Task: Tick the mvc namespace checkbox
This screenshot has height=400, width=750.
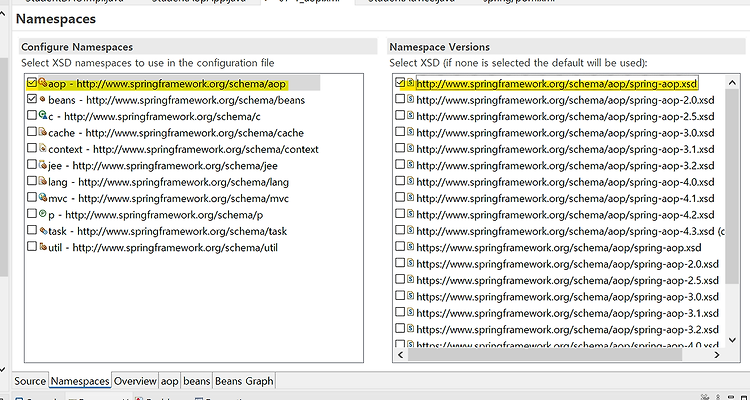Action: 32,198
